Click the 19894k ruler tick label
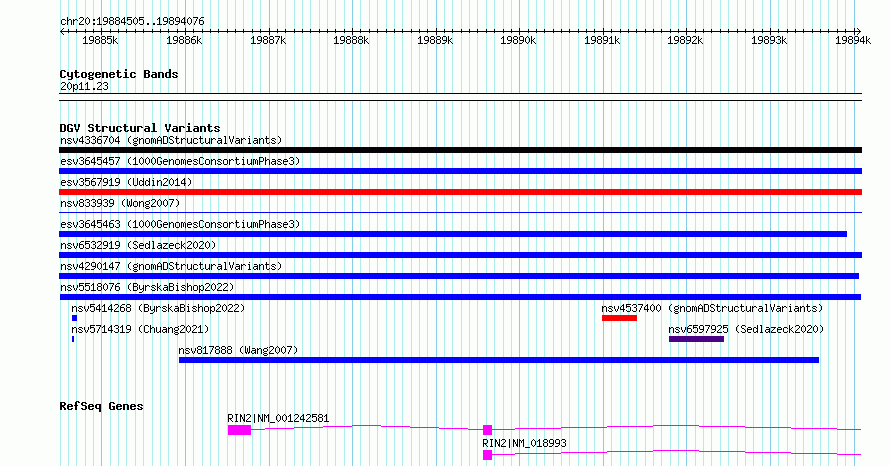This screenshot has width=890, height=466. pos(853,40)
